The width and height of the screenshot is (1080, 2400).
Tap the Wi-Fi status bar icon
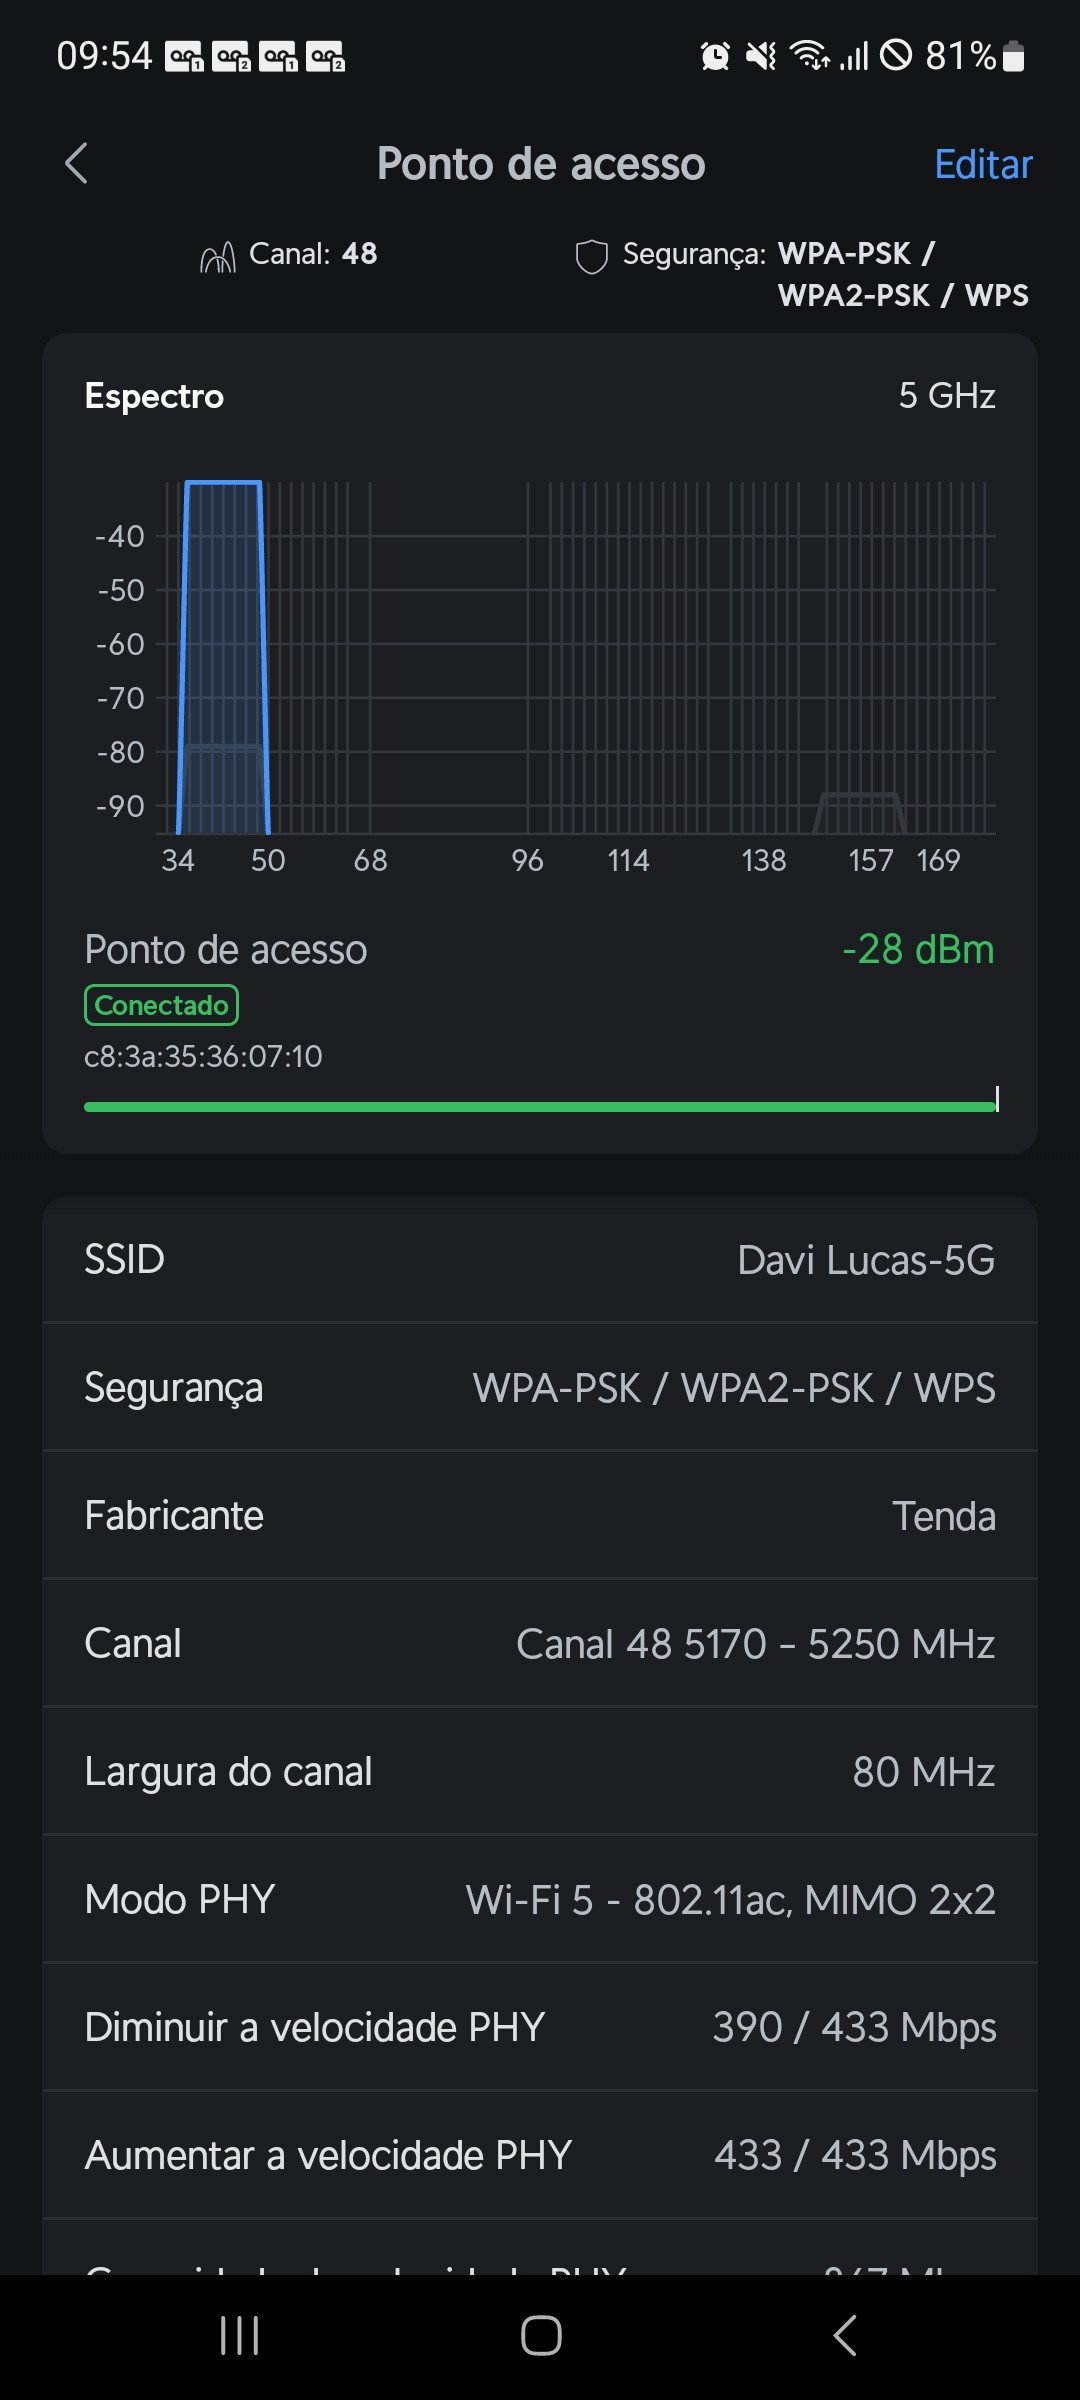(x=810, y=56)
